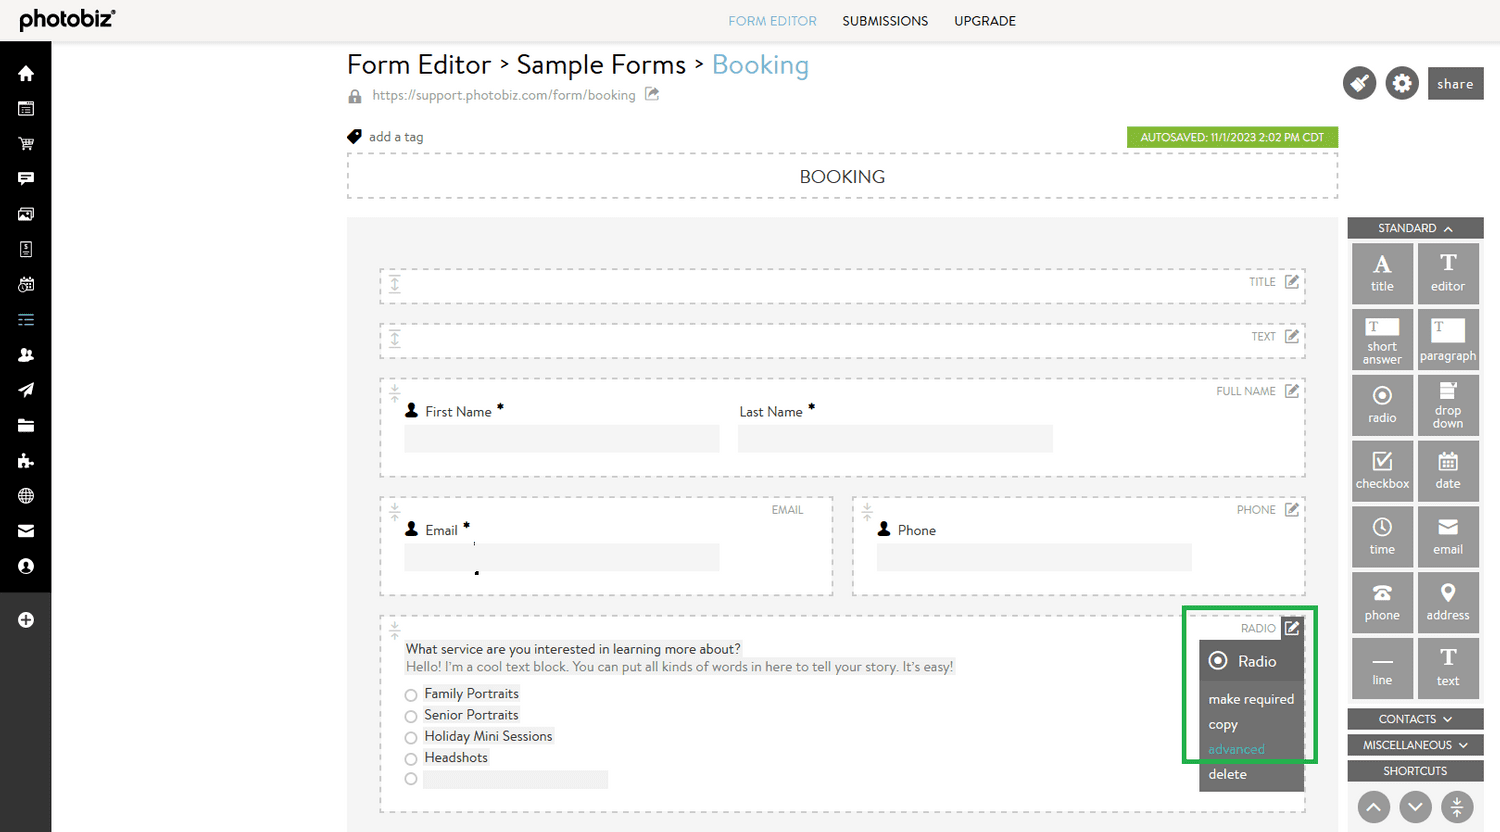
Task: Add a checkbox element from Standard panel
Action: (1382, 471)
